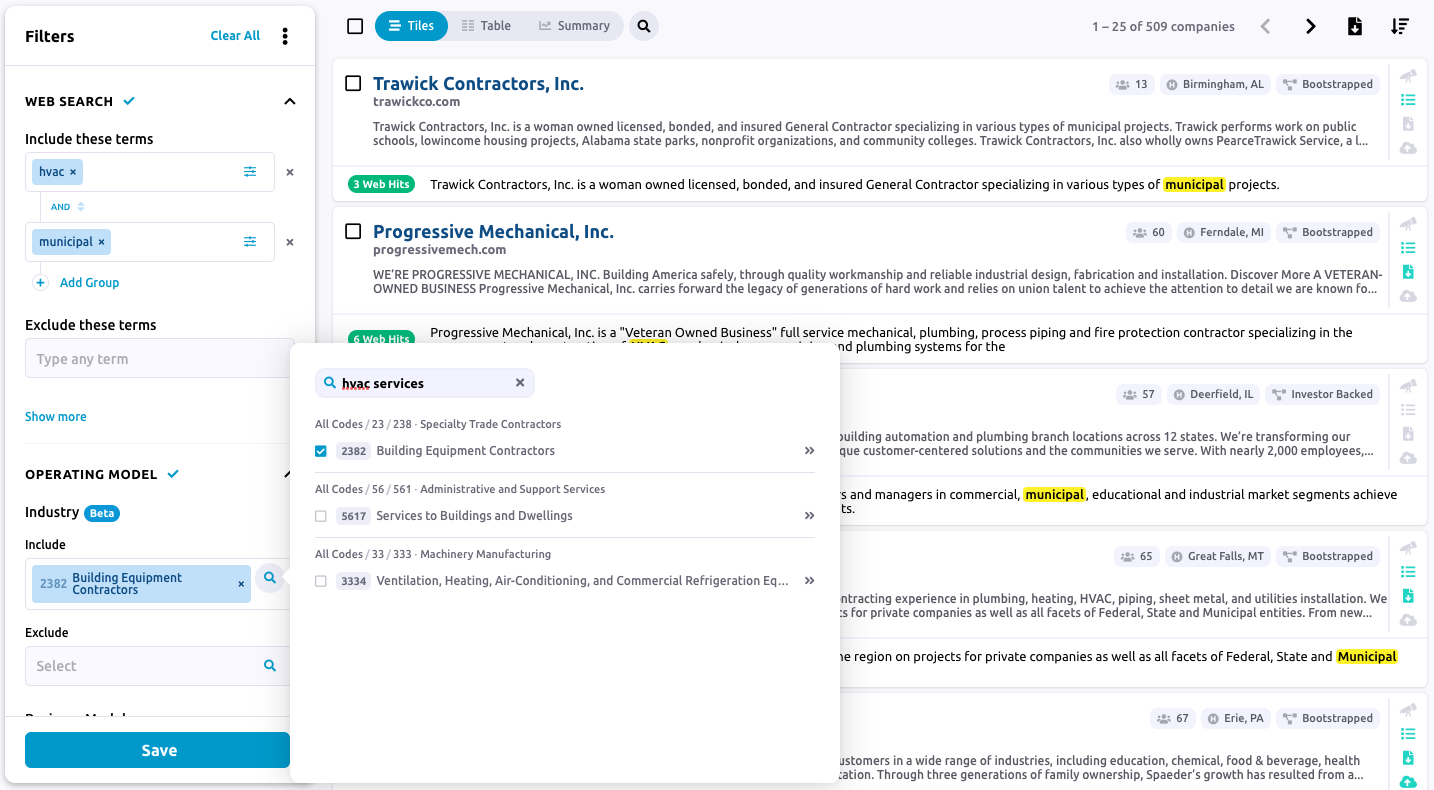The image size is (1434, 790).
Task: Remove the 2382 Building Equipment Contractors chip
Action: coord(241,584)
